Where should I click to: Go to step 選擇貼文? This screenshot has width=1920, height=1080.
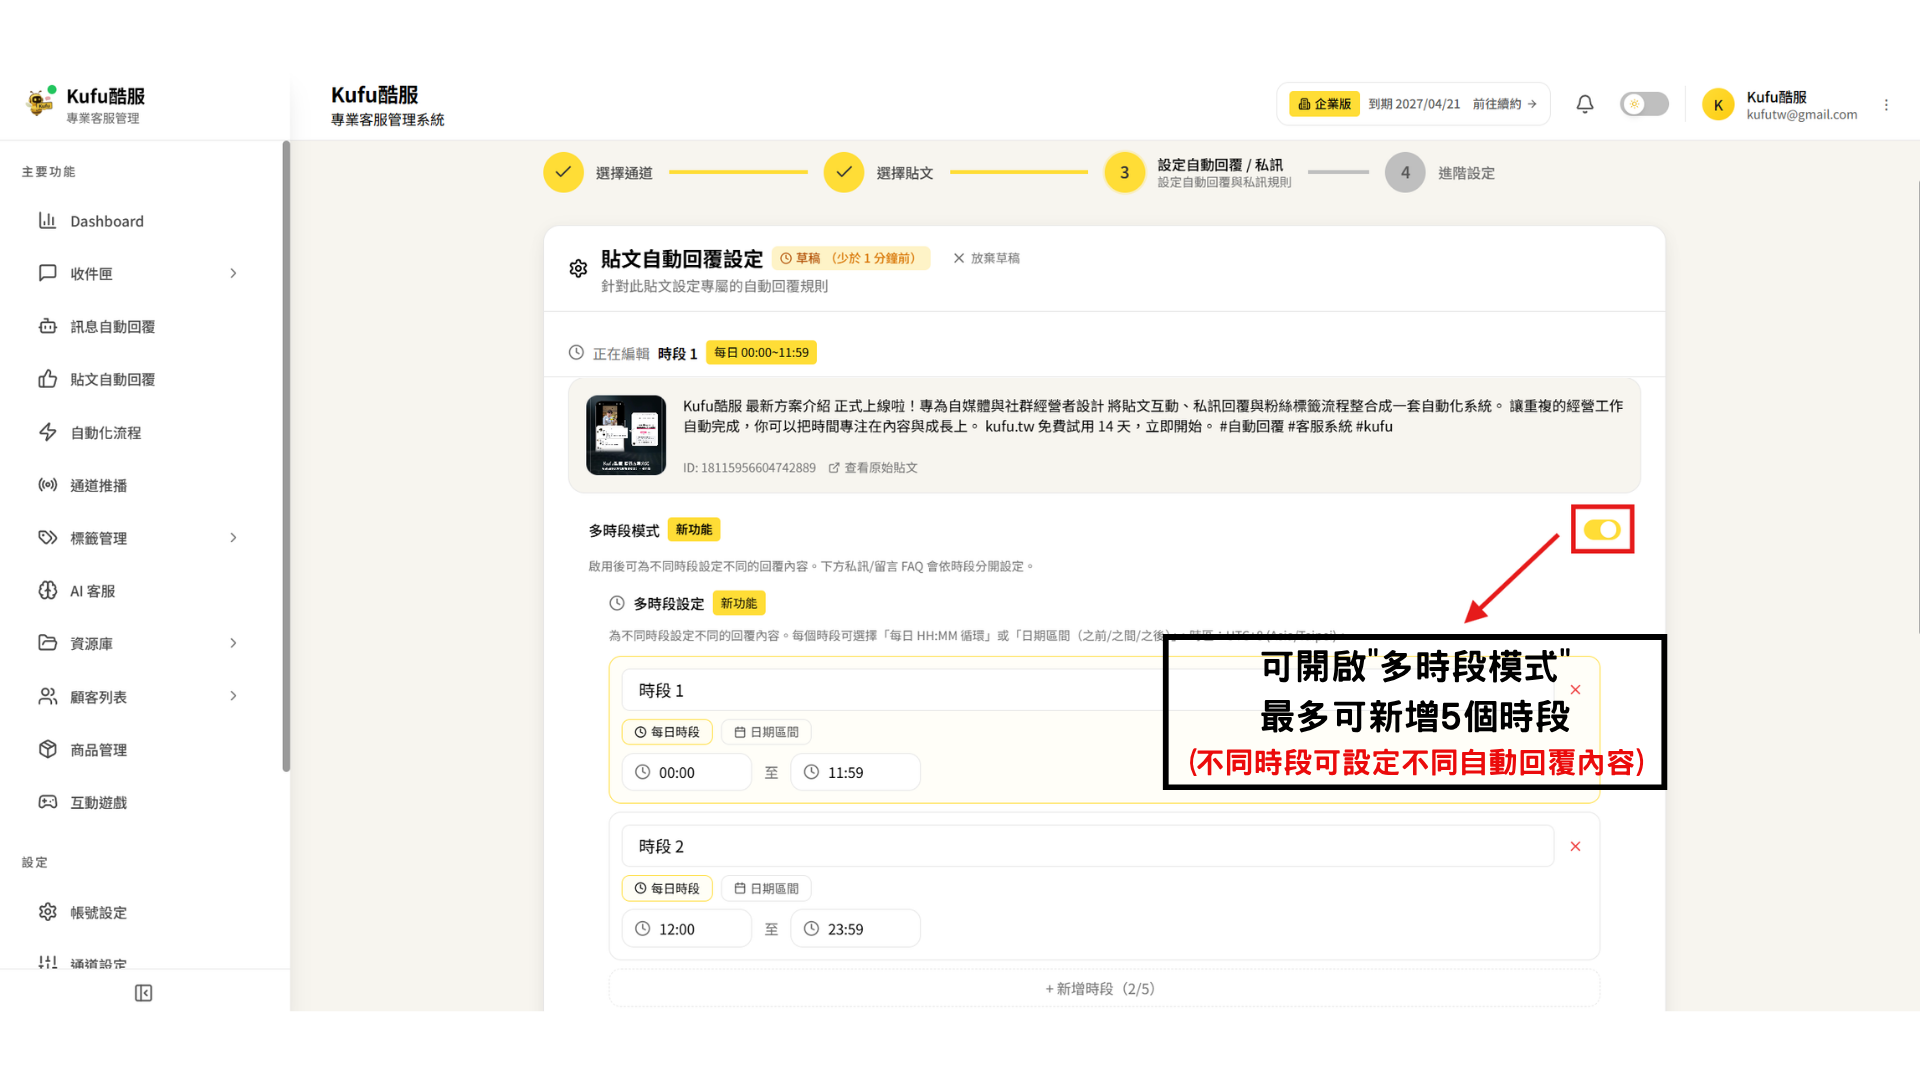click(879, 172)
